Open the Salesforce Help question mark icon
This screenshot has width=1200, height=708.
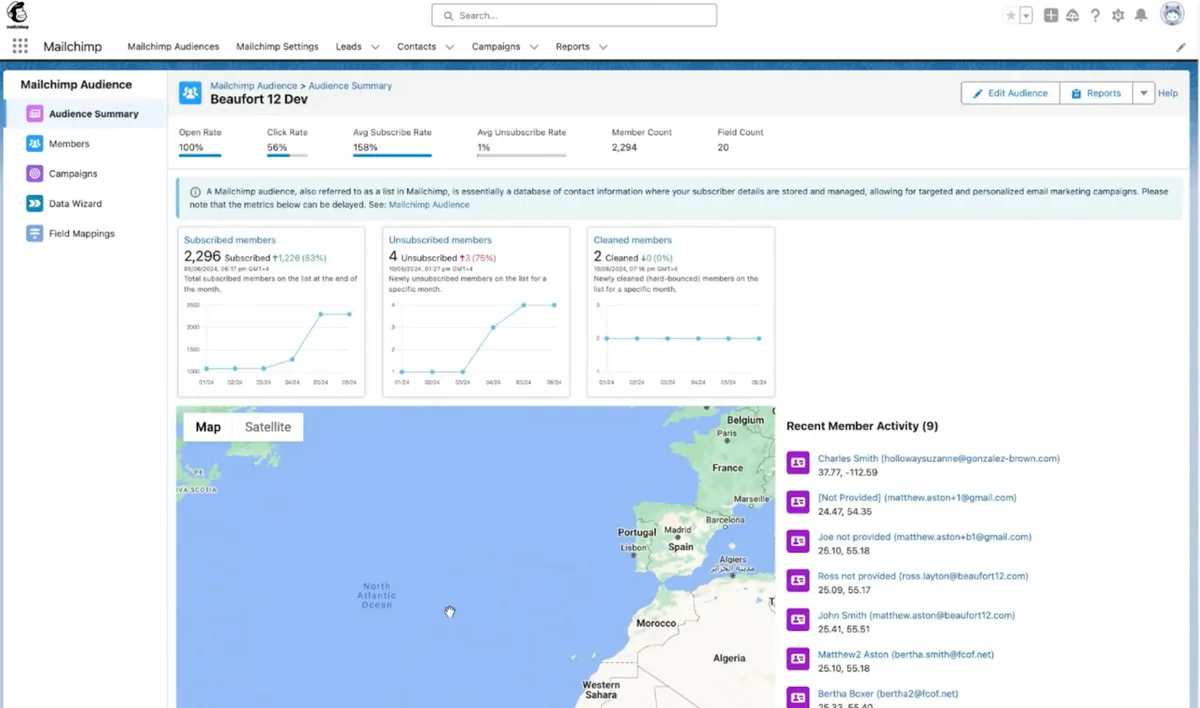pyautogui.click(x=1095, y=16)
